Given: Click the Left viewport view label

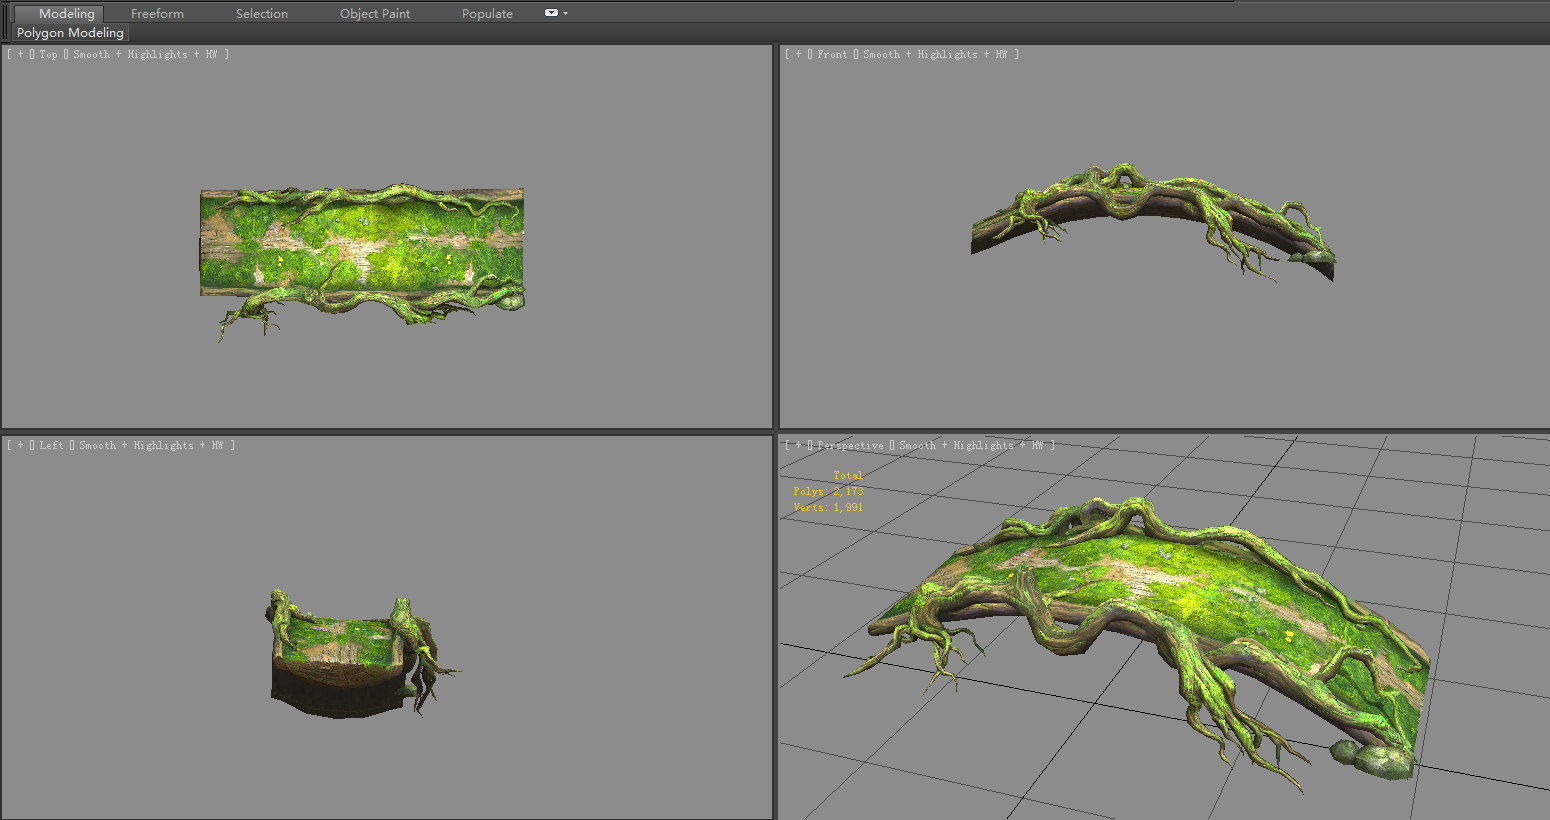Looking at the screenshot, I should click(51, 445).
